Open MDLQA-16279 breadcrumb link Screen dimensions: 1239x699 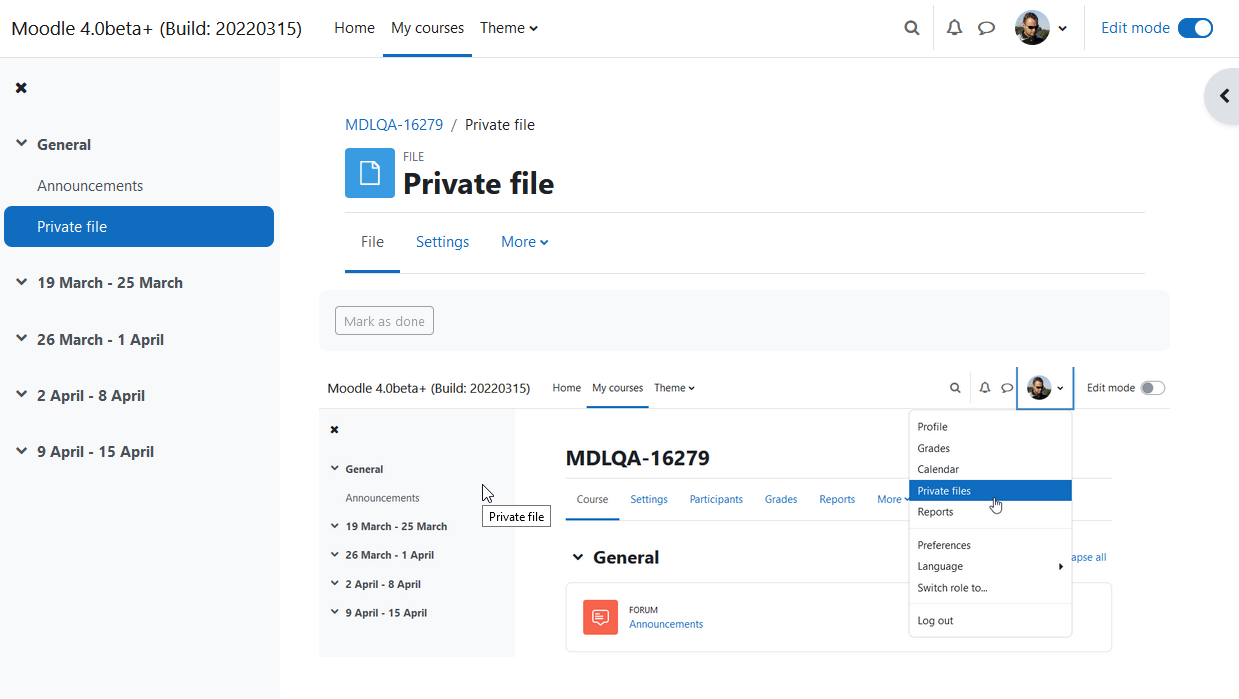point(394,125)
